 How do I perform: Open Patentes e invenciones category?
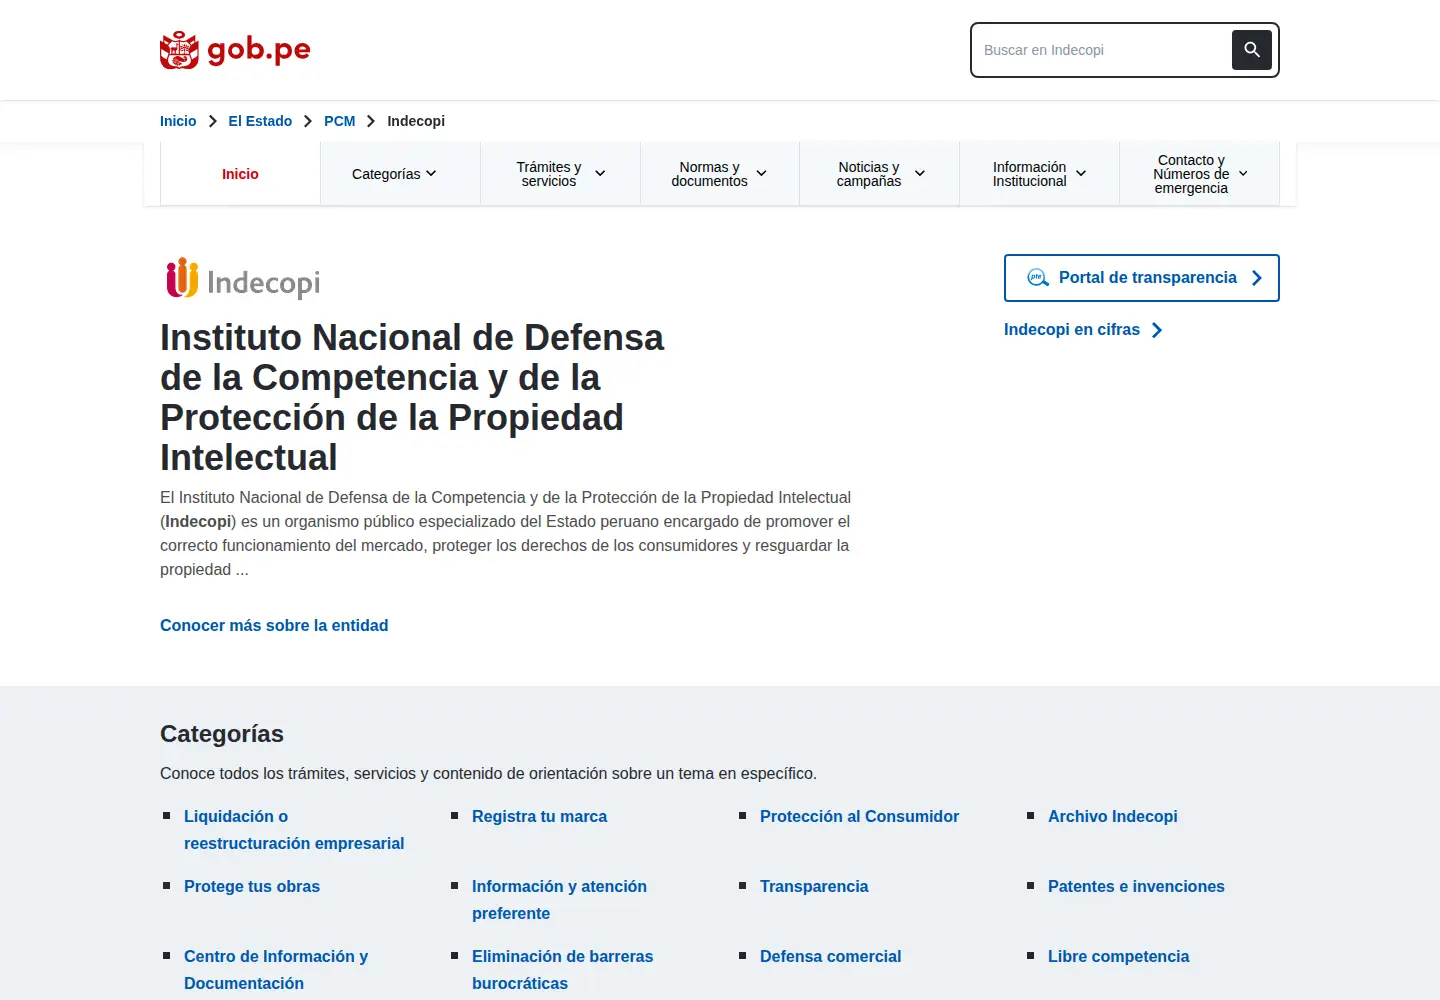coord(1136,887)
